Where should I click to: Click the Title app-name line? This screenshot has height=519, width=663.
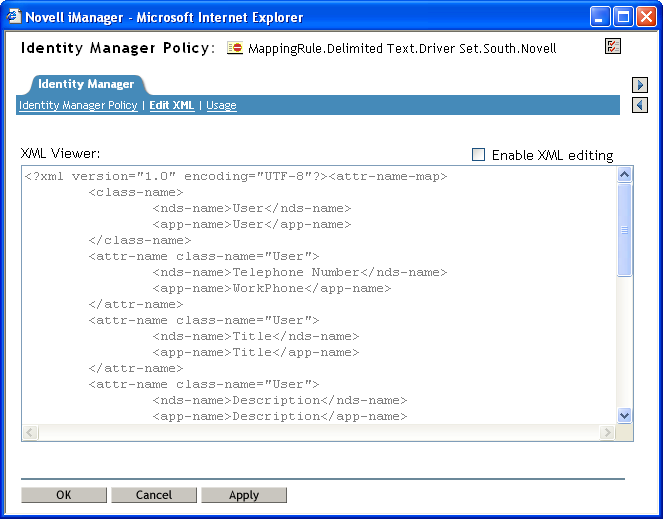click(255, 352)
